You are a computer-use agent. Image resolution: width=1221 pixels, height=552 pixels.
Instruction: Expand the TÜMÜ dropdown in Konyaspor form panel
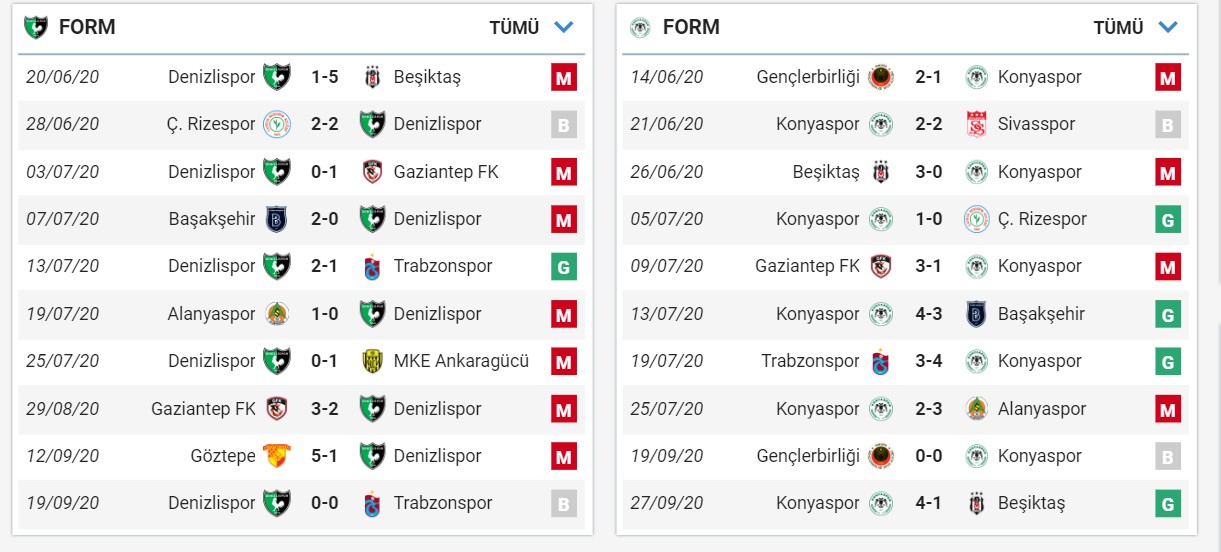click(1118, 28)
